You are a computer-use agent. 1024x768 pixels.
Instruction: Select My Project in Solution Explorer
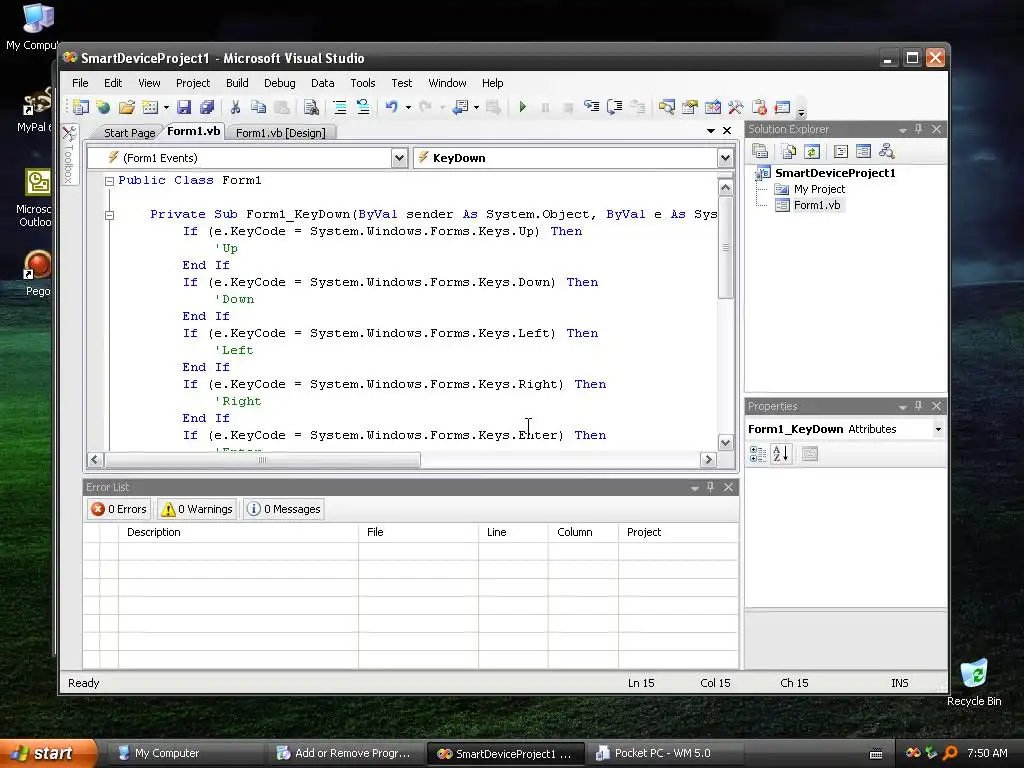(x=819, y=189)
